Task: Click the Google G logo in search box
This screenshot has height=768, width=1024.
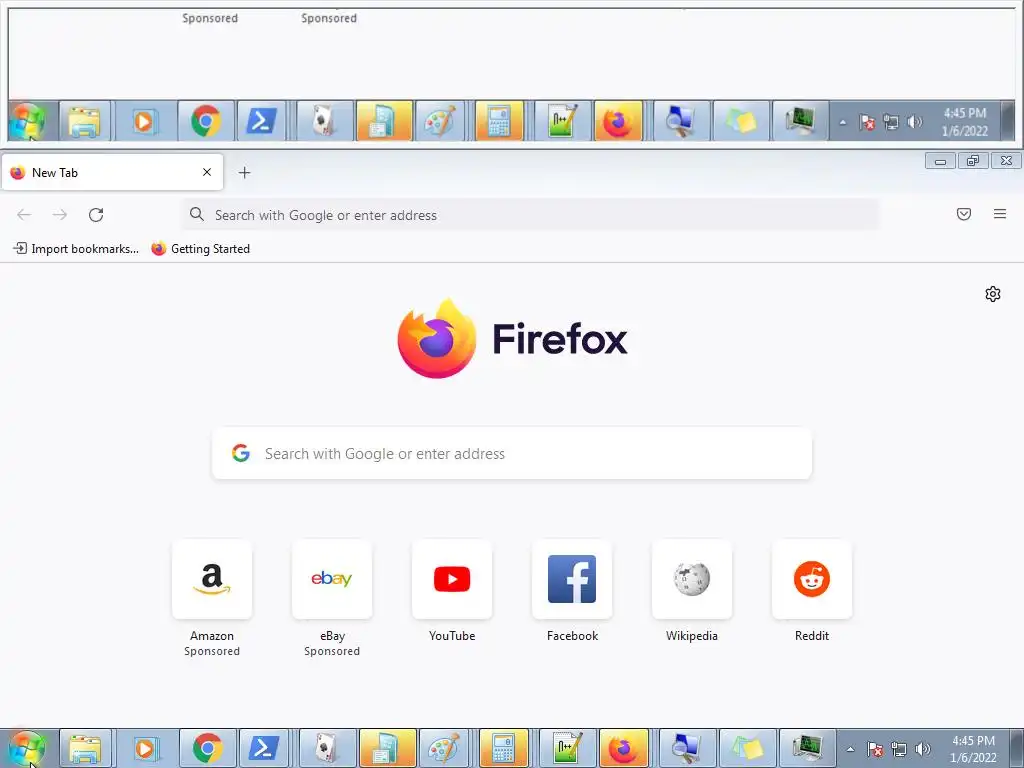Action: tap(241, 453)
